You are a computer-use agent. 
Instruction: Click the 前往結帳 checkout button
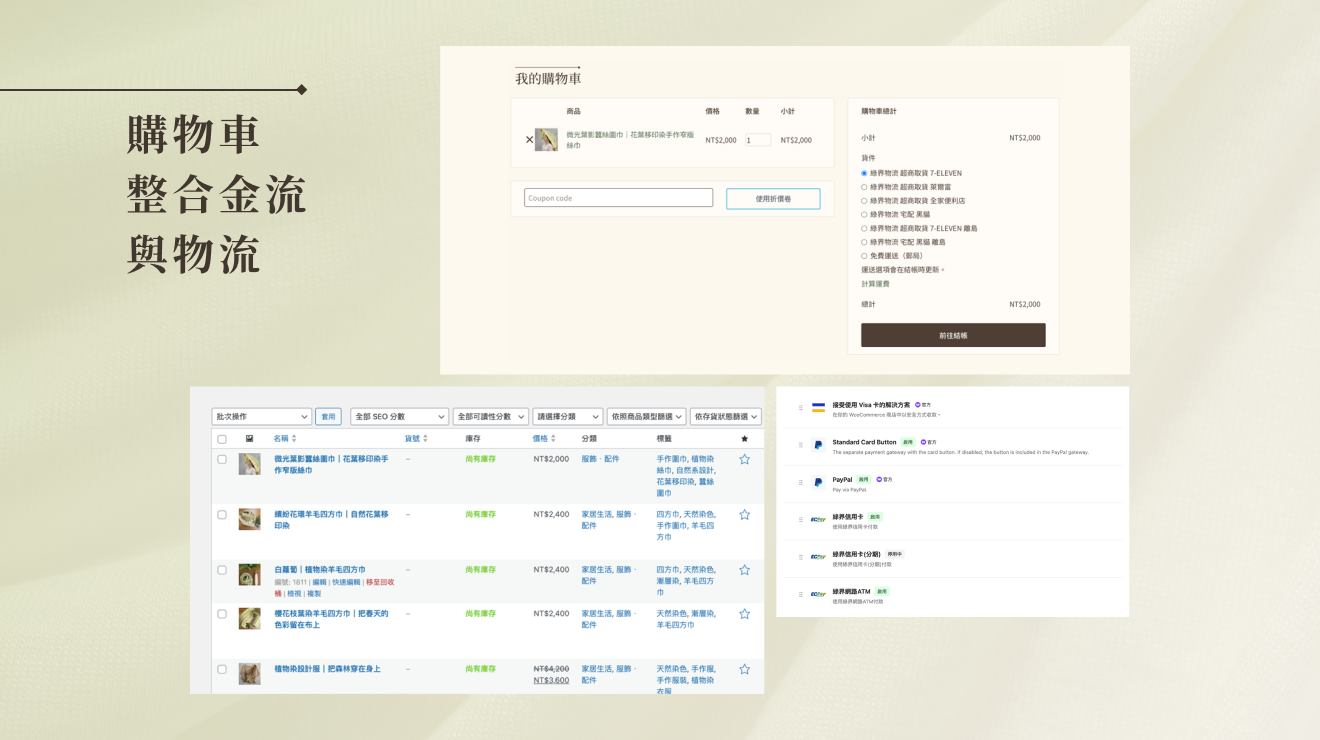952,335
